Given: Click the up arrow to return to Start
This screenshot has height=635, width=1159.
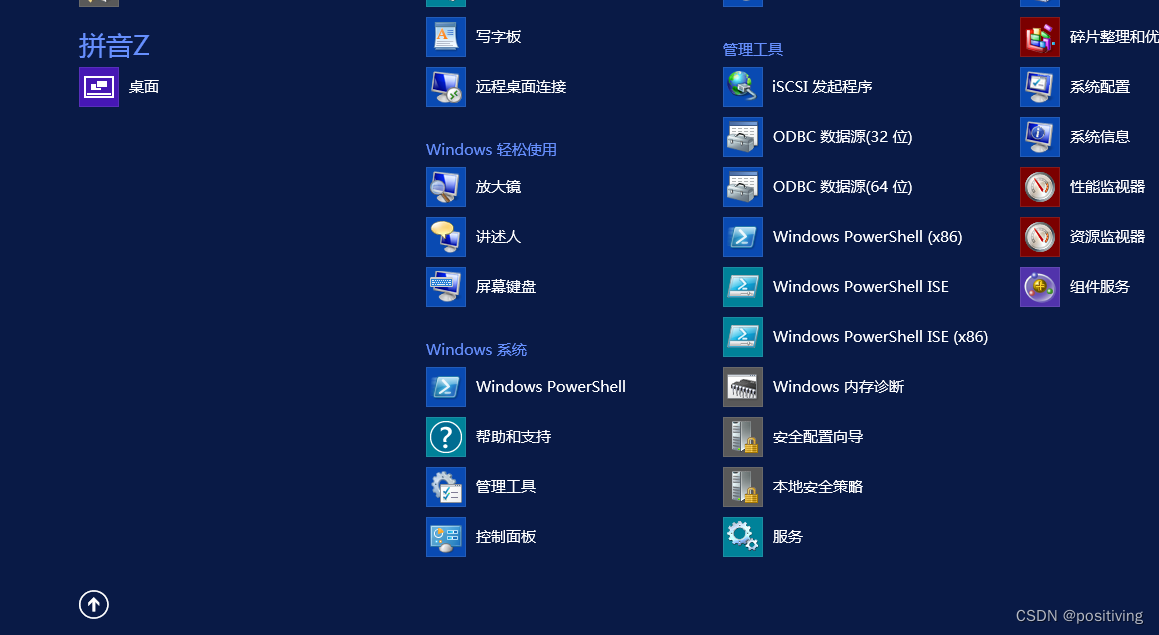Looking at the screenshot, I should [x=94, y=605].
